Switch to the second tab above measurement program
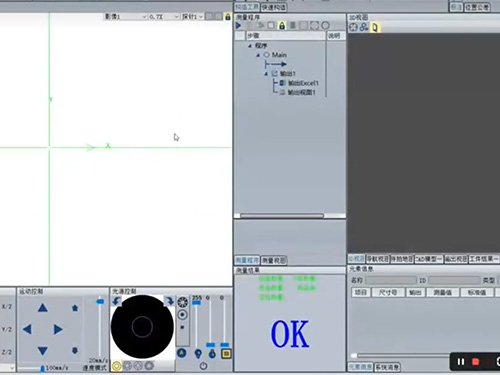Screen dimensions: 500x375 point(273,7)
